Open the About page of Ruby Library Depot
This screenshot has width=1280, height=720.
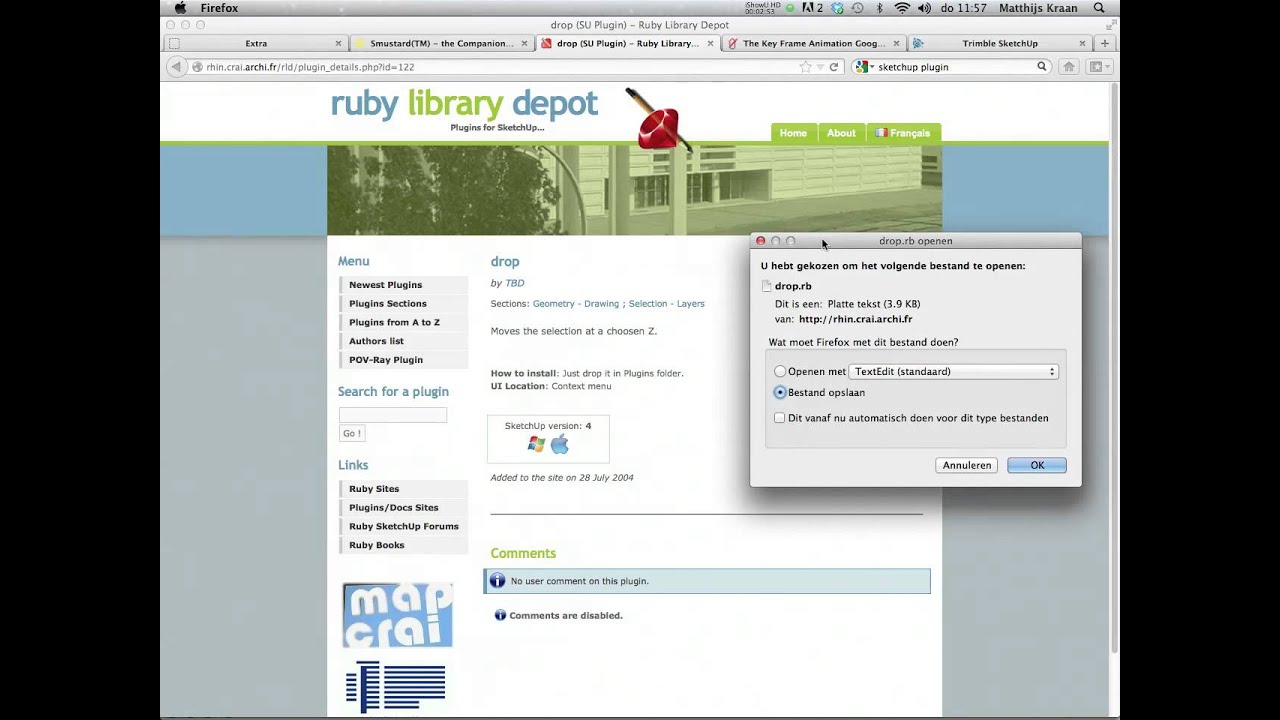(x=841, y=133)
